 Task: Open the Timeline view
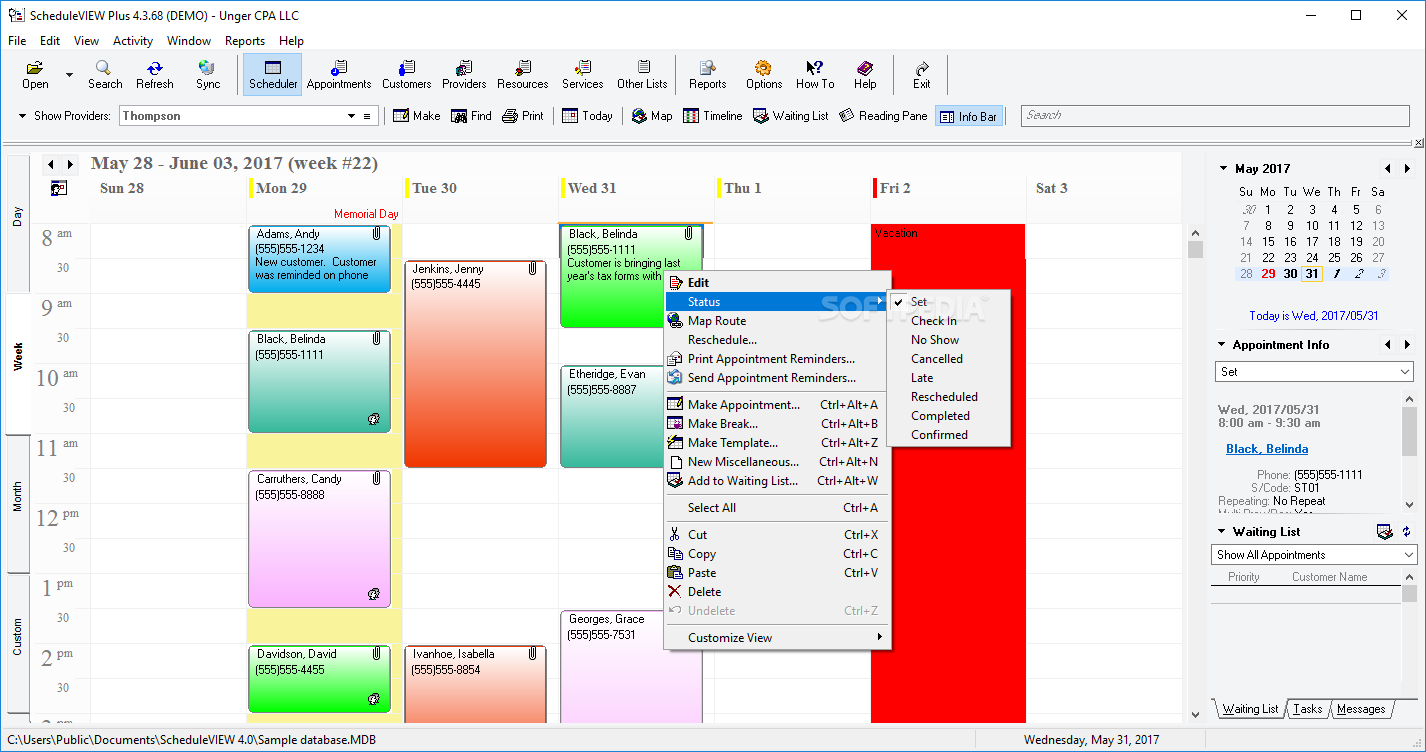[x=713, y=116]
